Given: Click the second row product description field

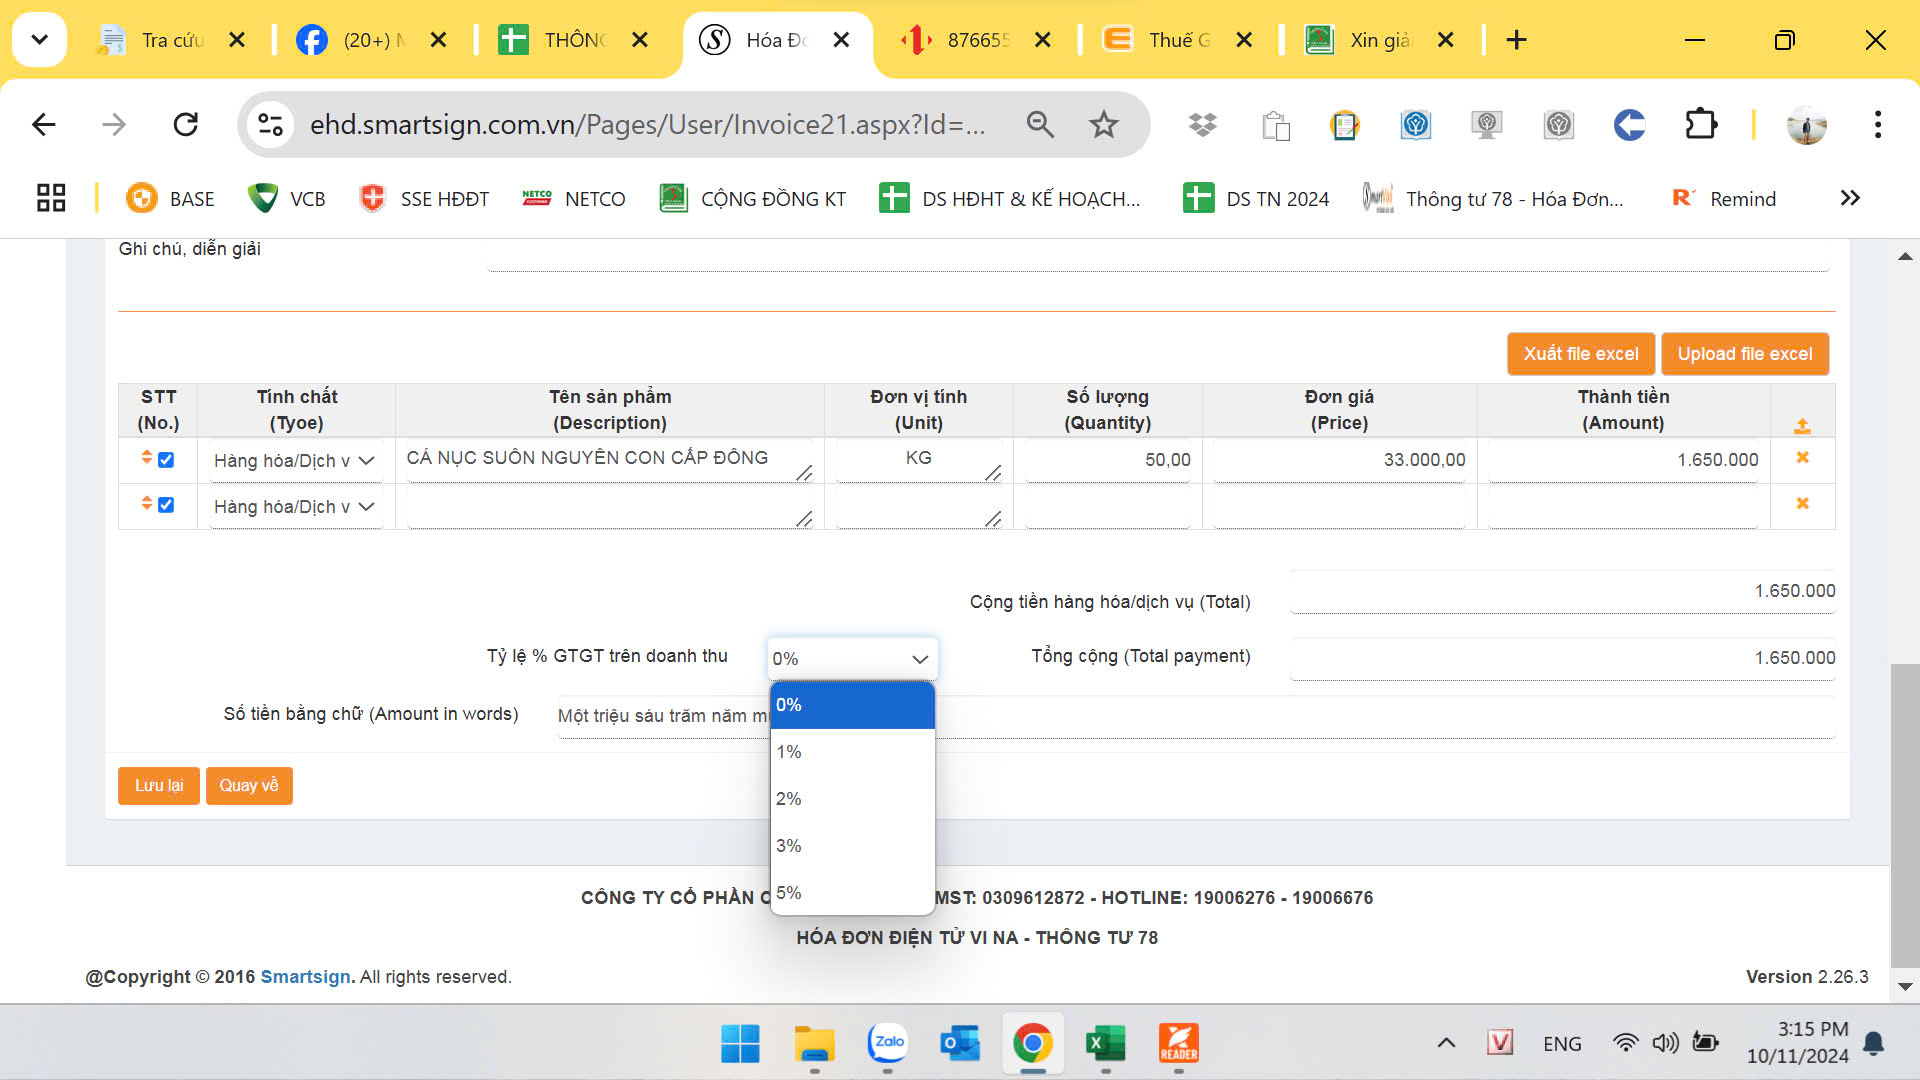Looking at the screenshot, I should pyautogui.click(x=608, y=506).
